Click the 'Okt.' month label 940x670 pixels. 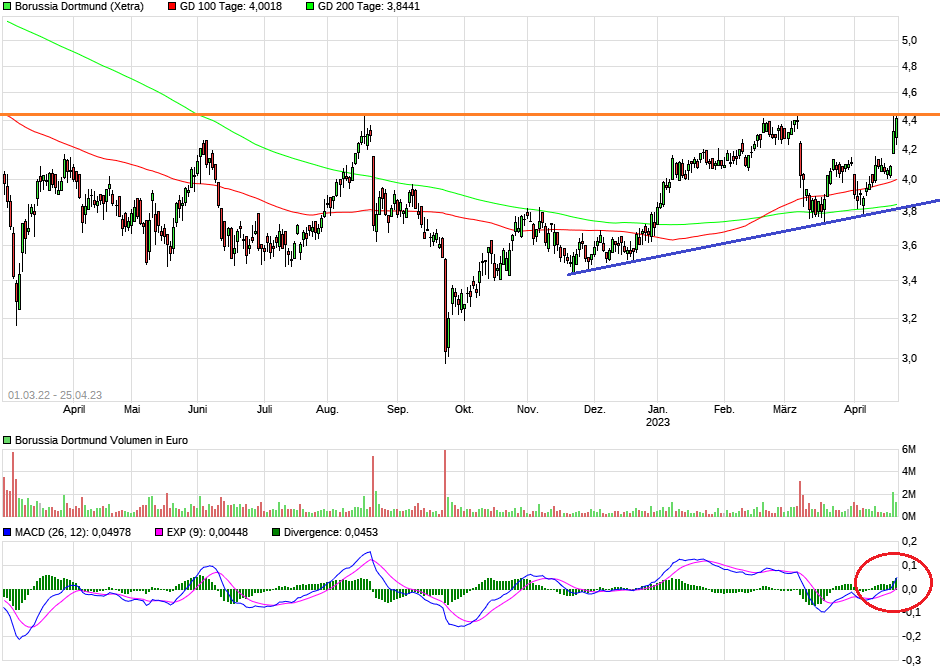coord(464,409)
